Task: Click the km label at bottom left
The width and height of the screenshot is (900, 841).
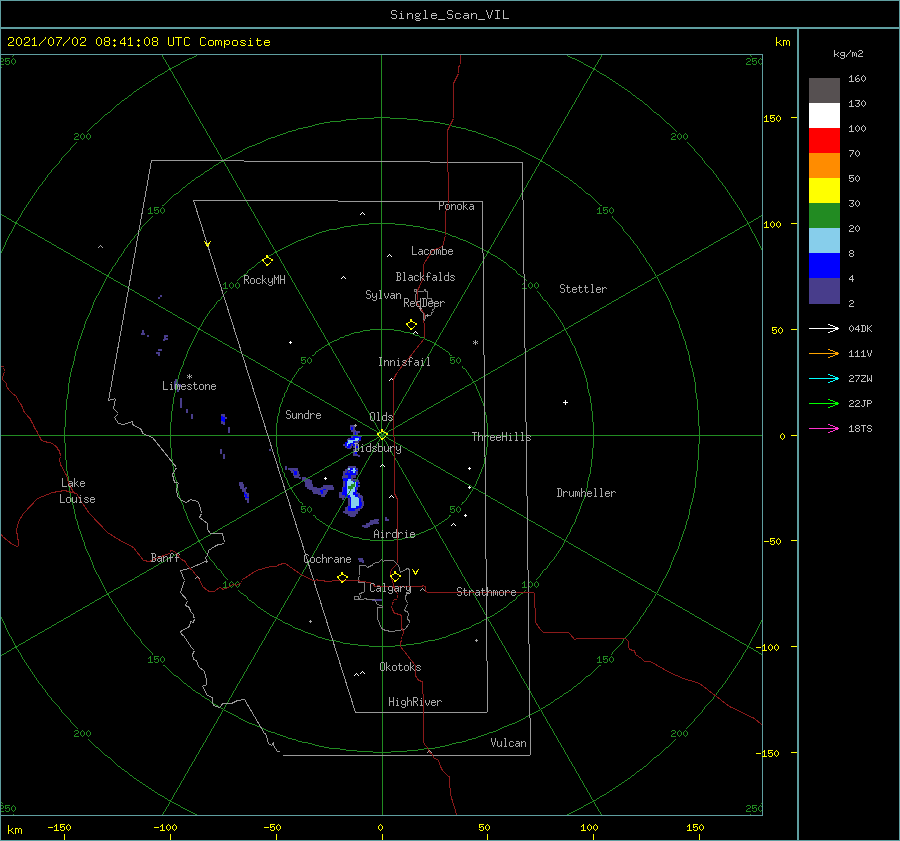Action: coord(14,830)
